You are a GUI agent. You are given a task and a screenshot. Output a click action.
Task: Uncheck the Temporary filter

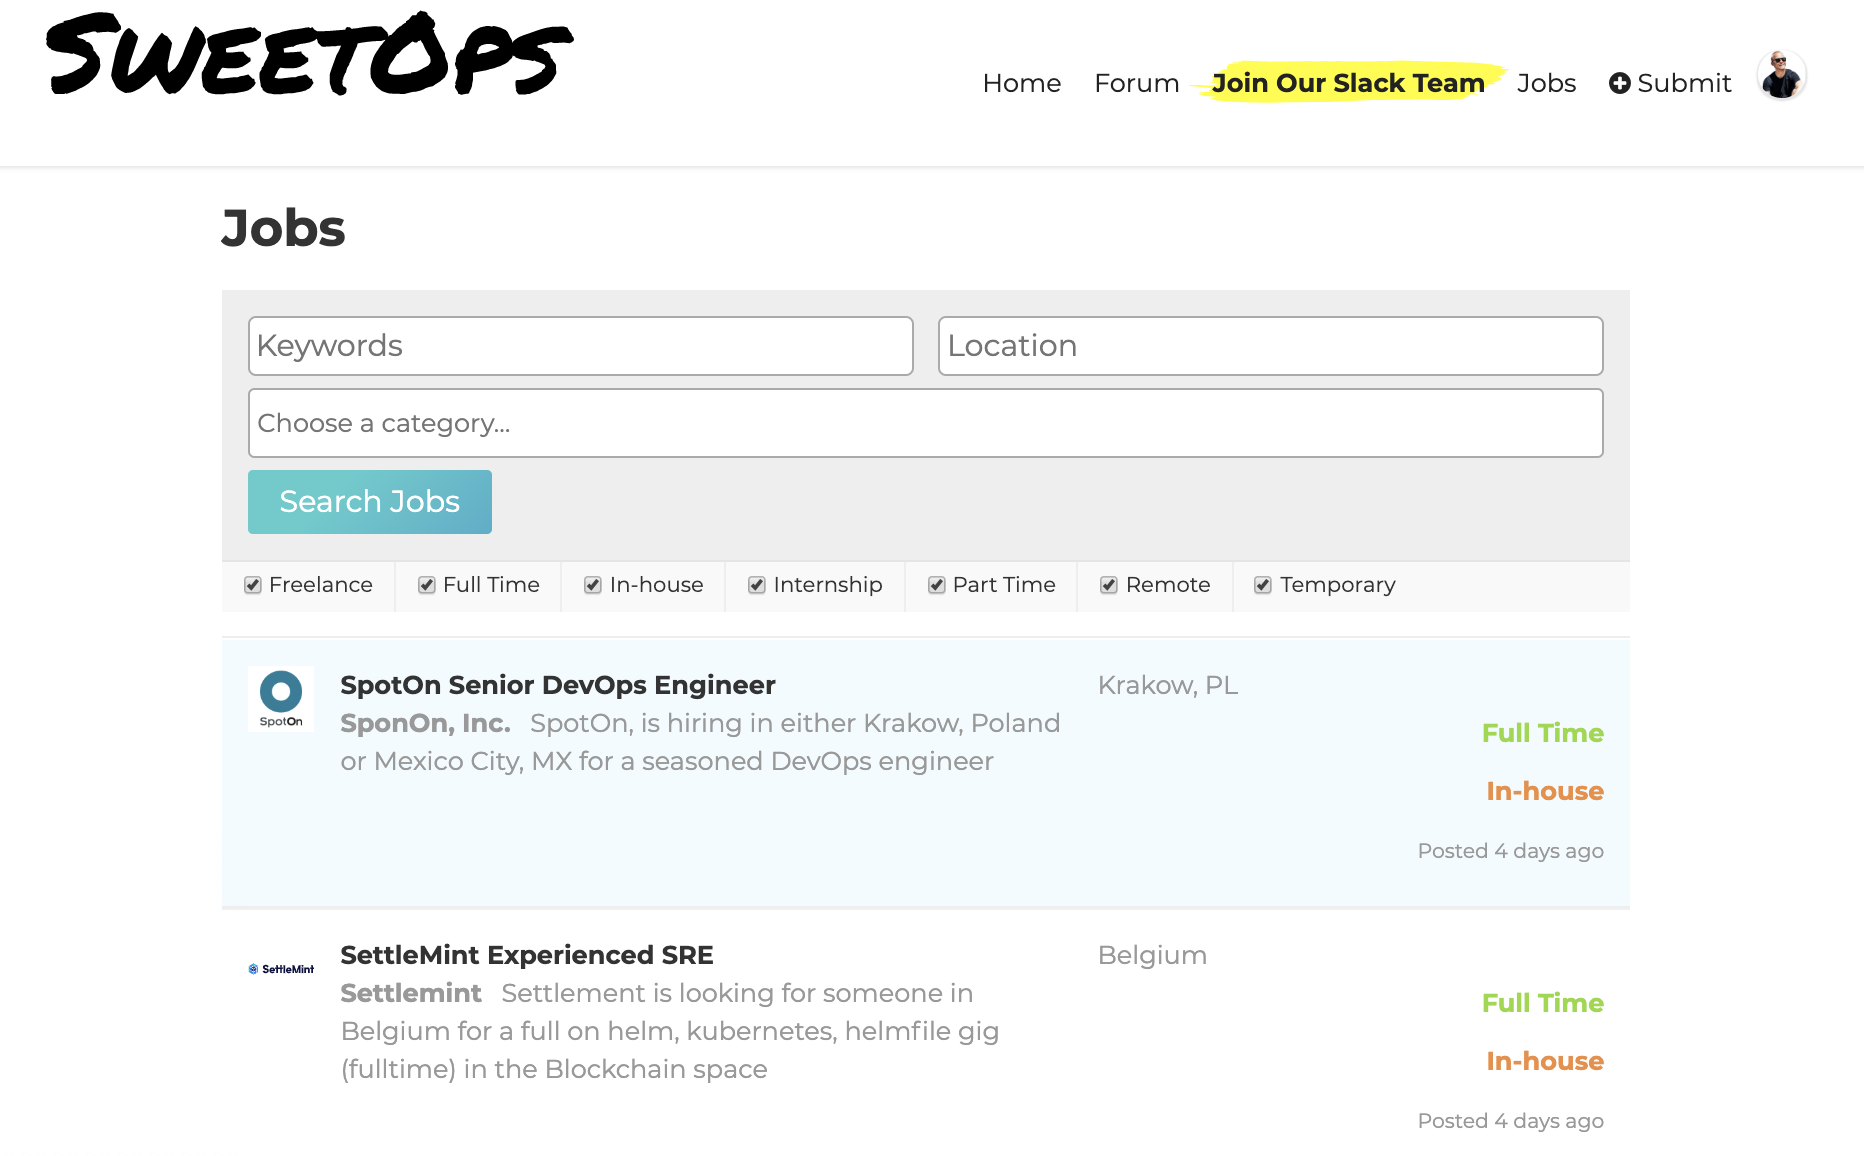(x=1263, y=585)
